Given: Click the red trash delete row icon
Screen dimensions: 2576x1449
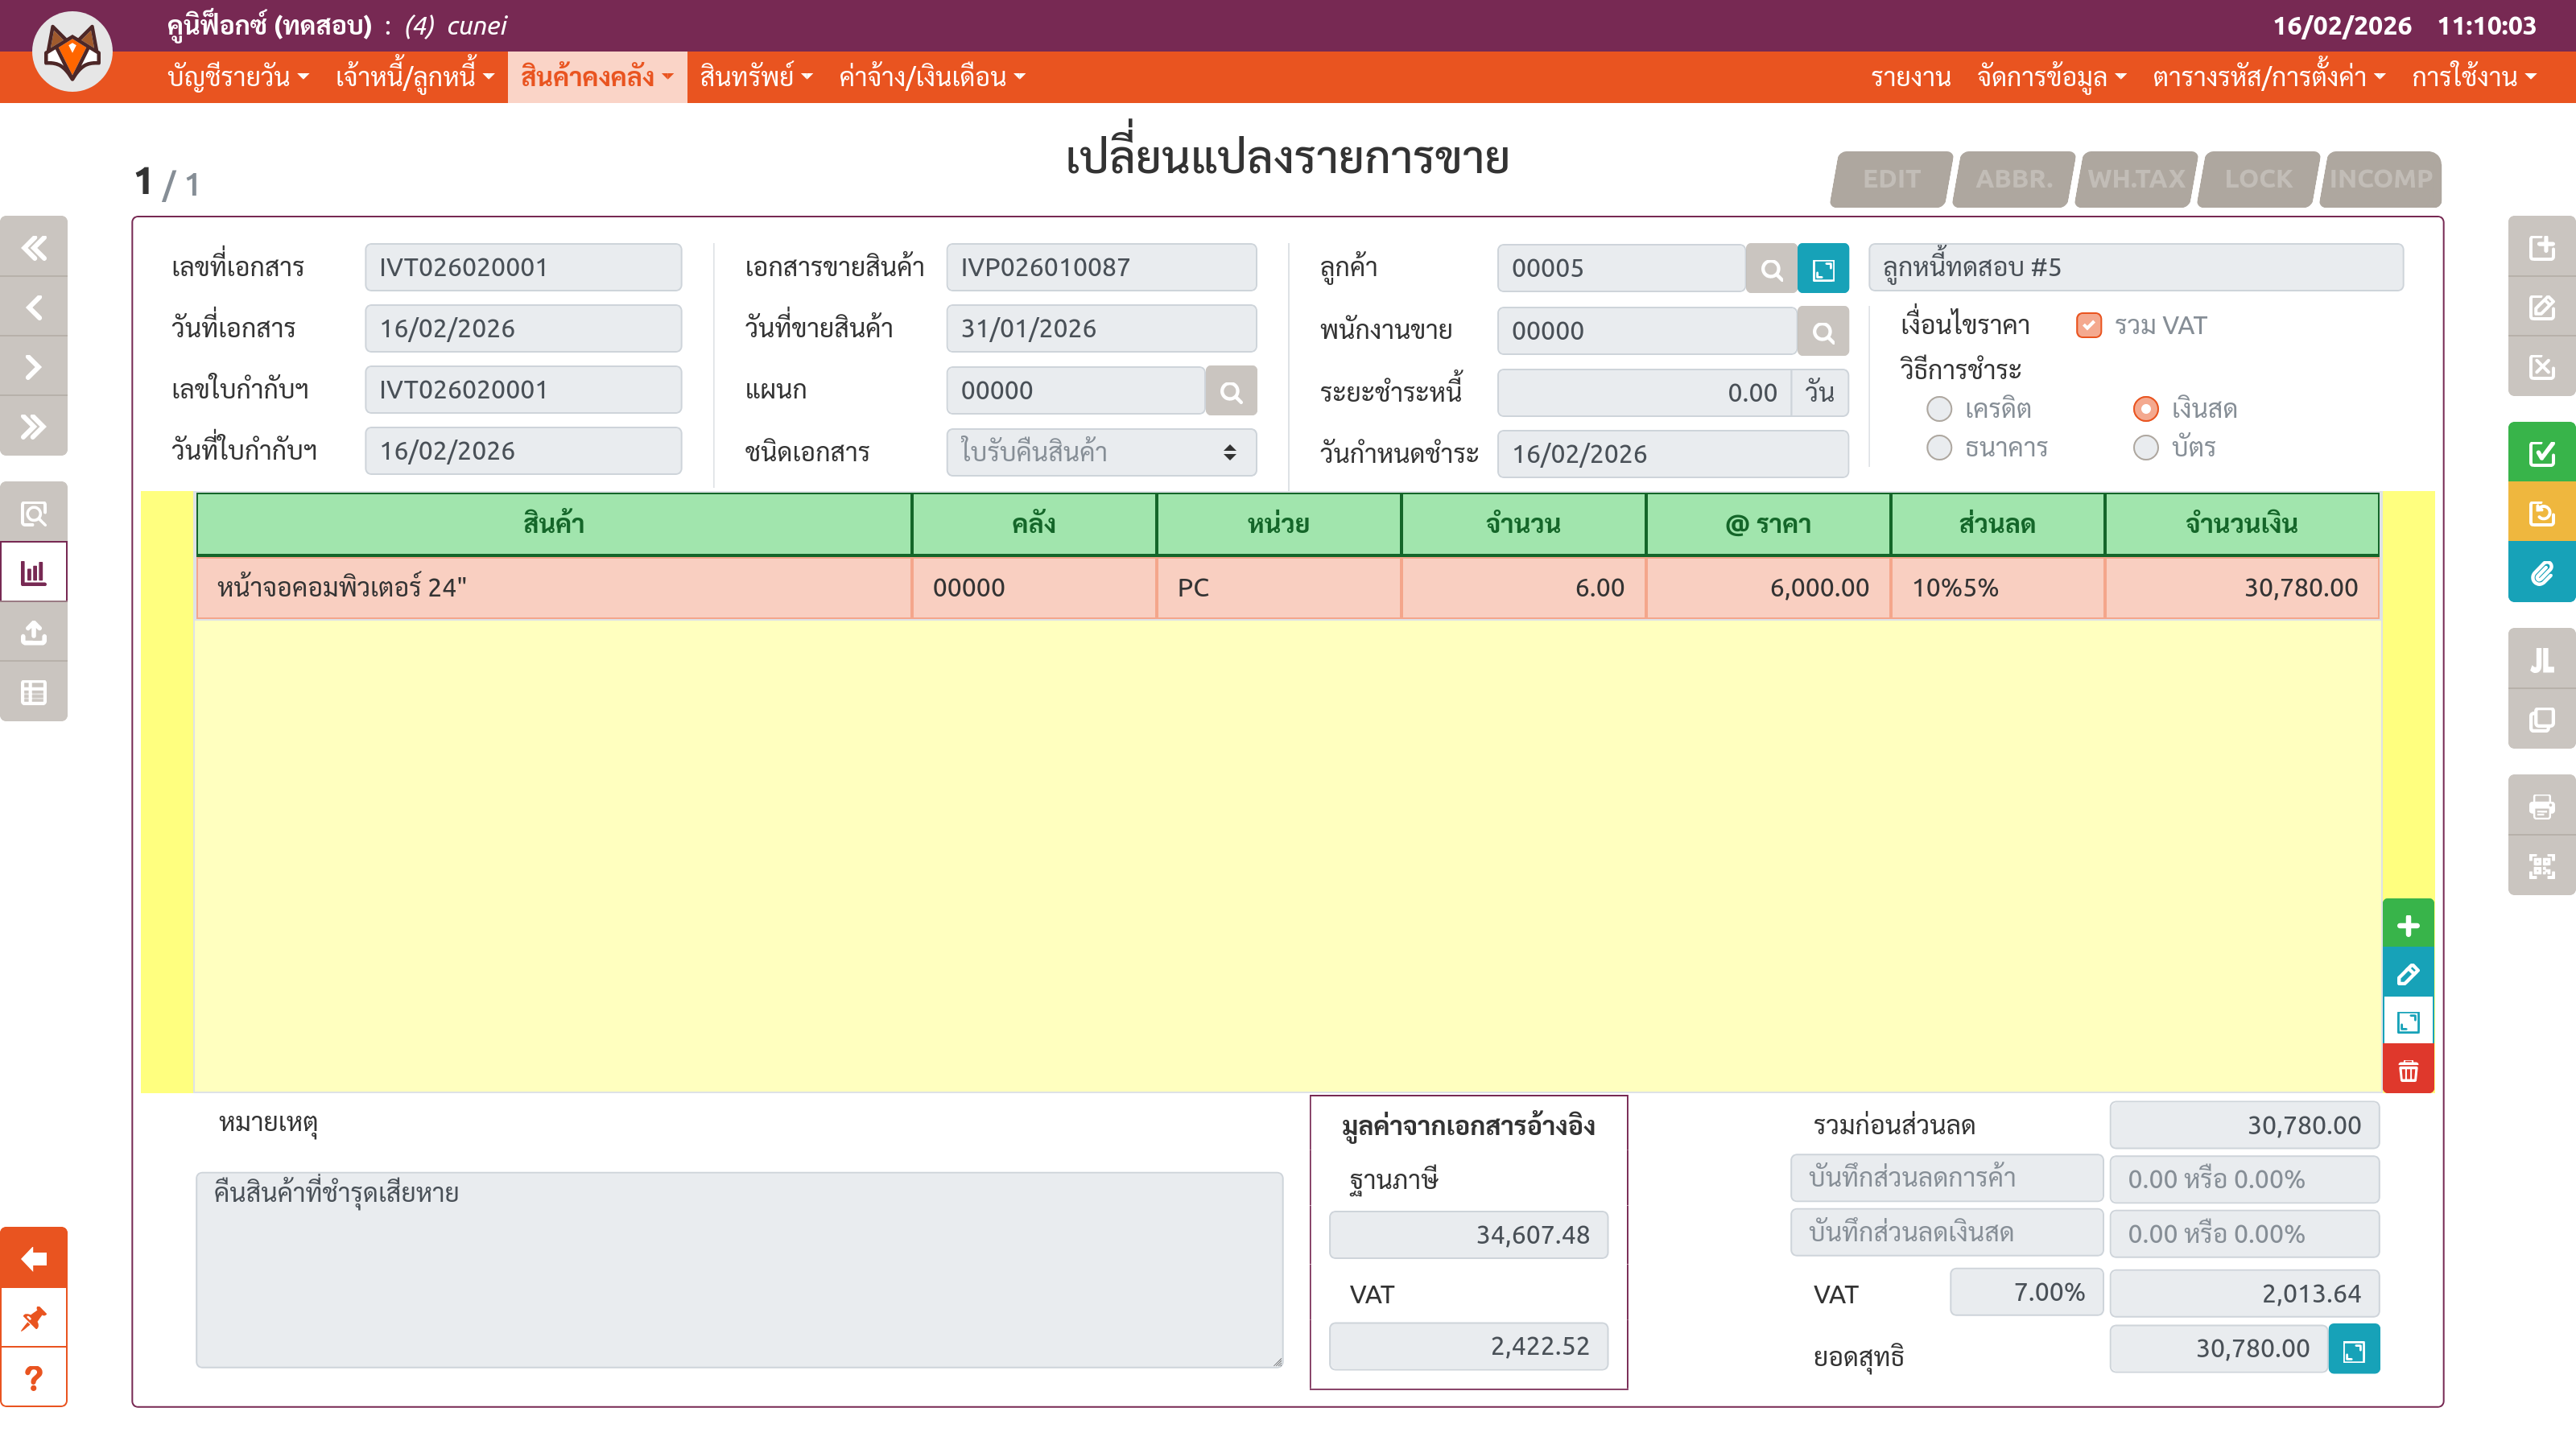Looking at the screenshot, I should tap(2407, 1071).
